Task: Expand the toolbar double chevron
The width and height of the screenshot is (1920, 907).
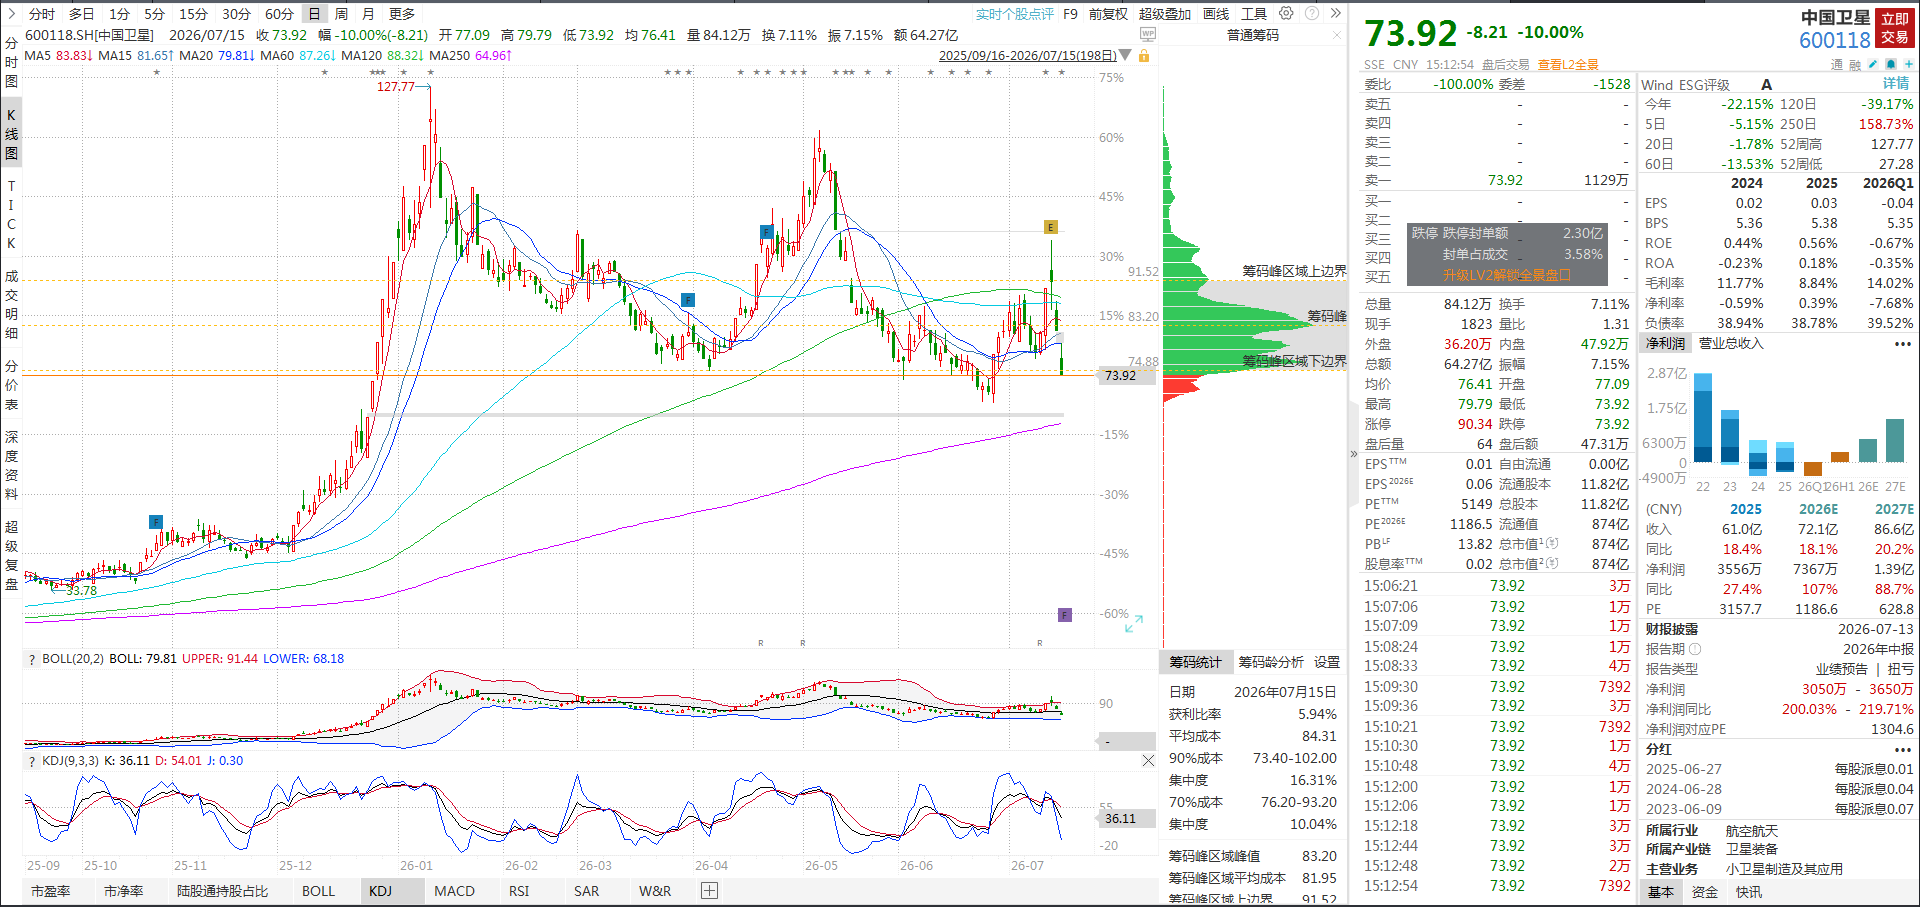Action: (x=1335, y=14)
